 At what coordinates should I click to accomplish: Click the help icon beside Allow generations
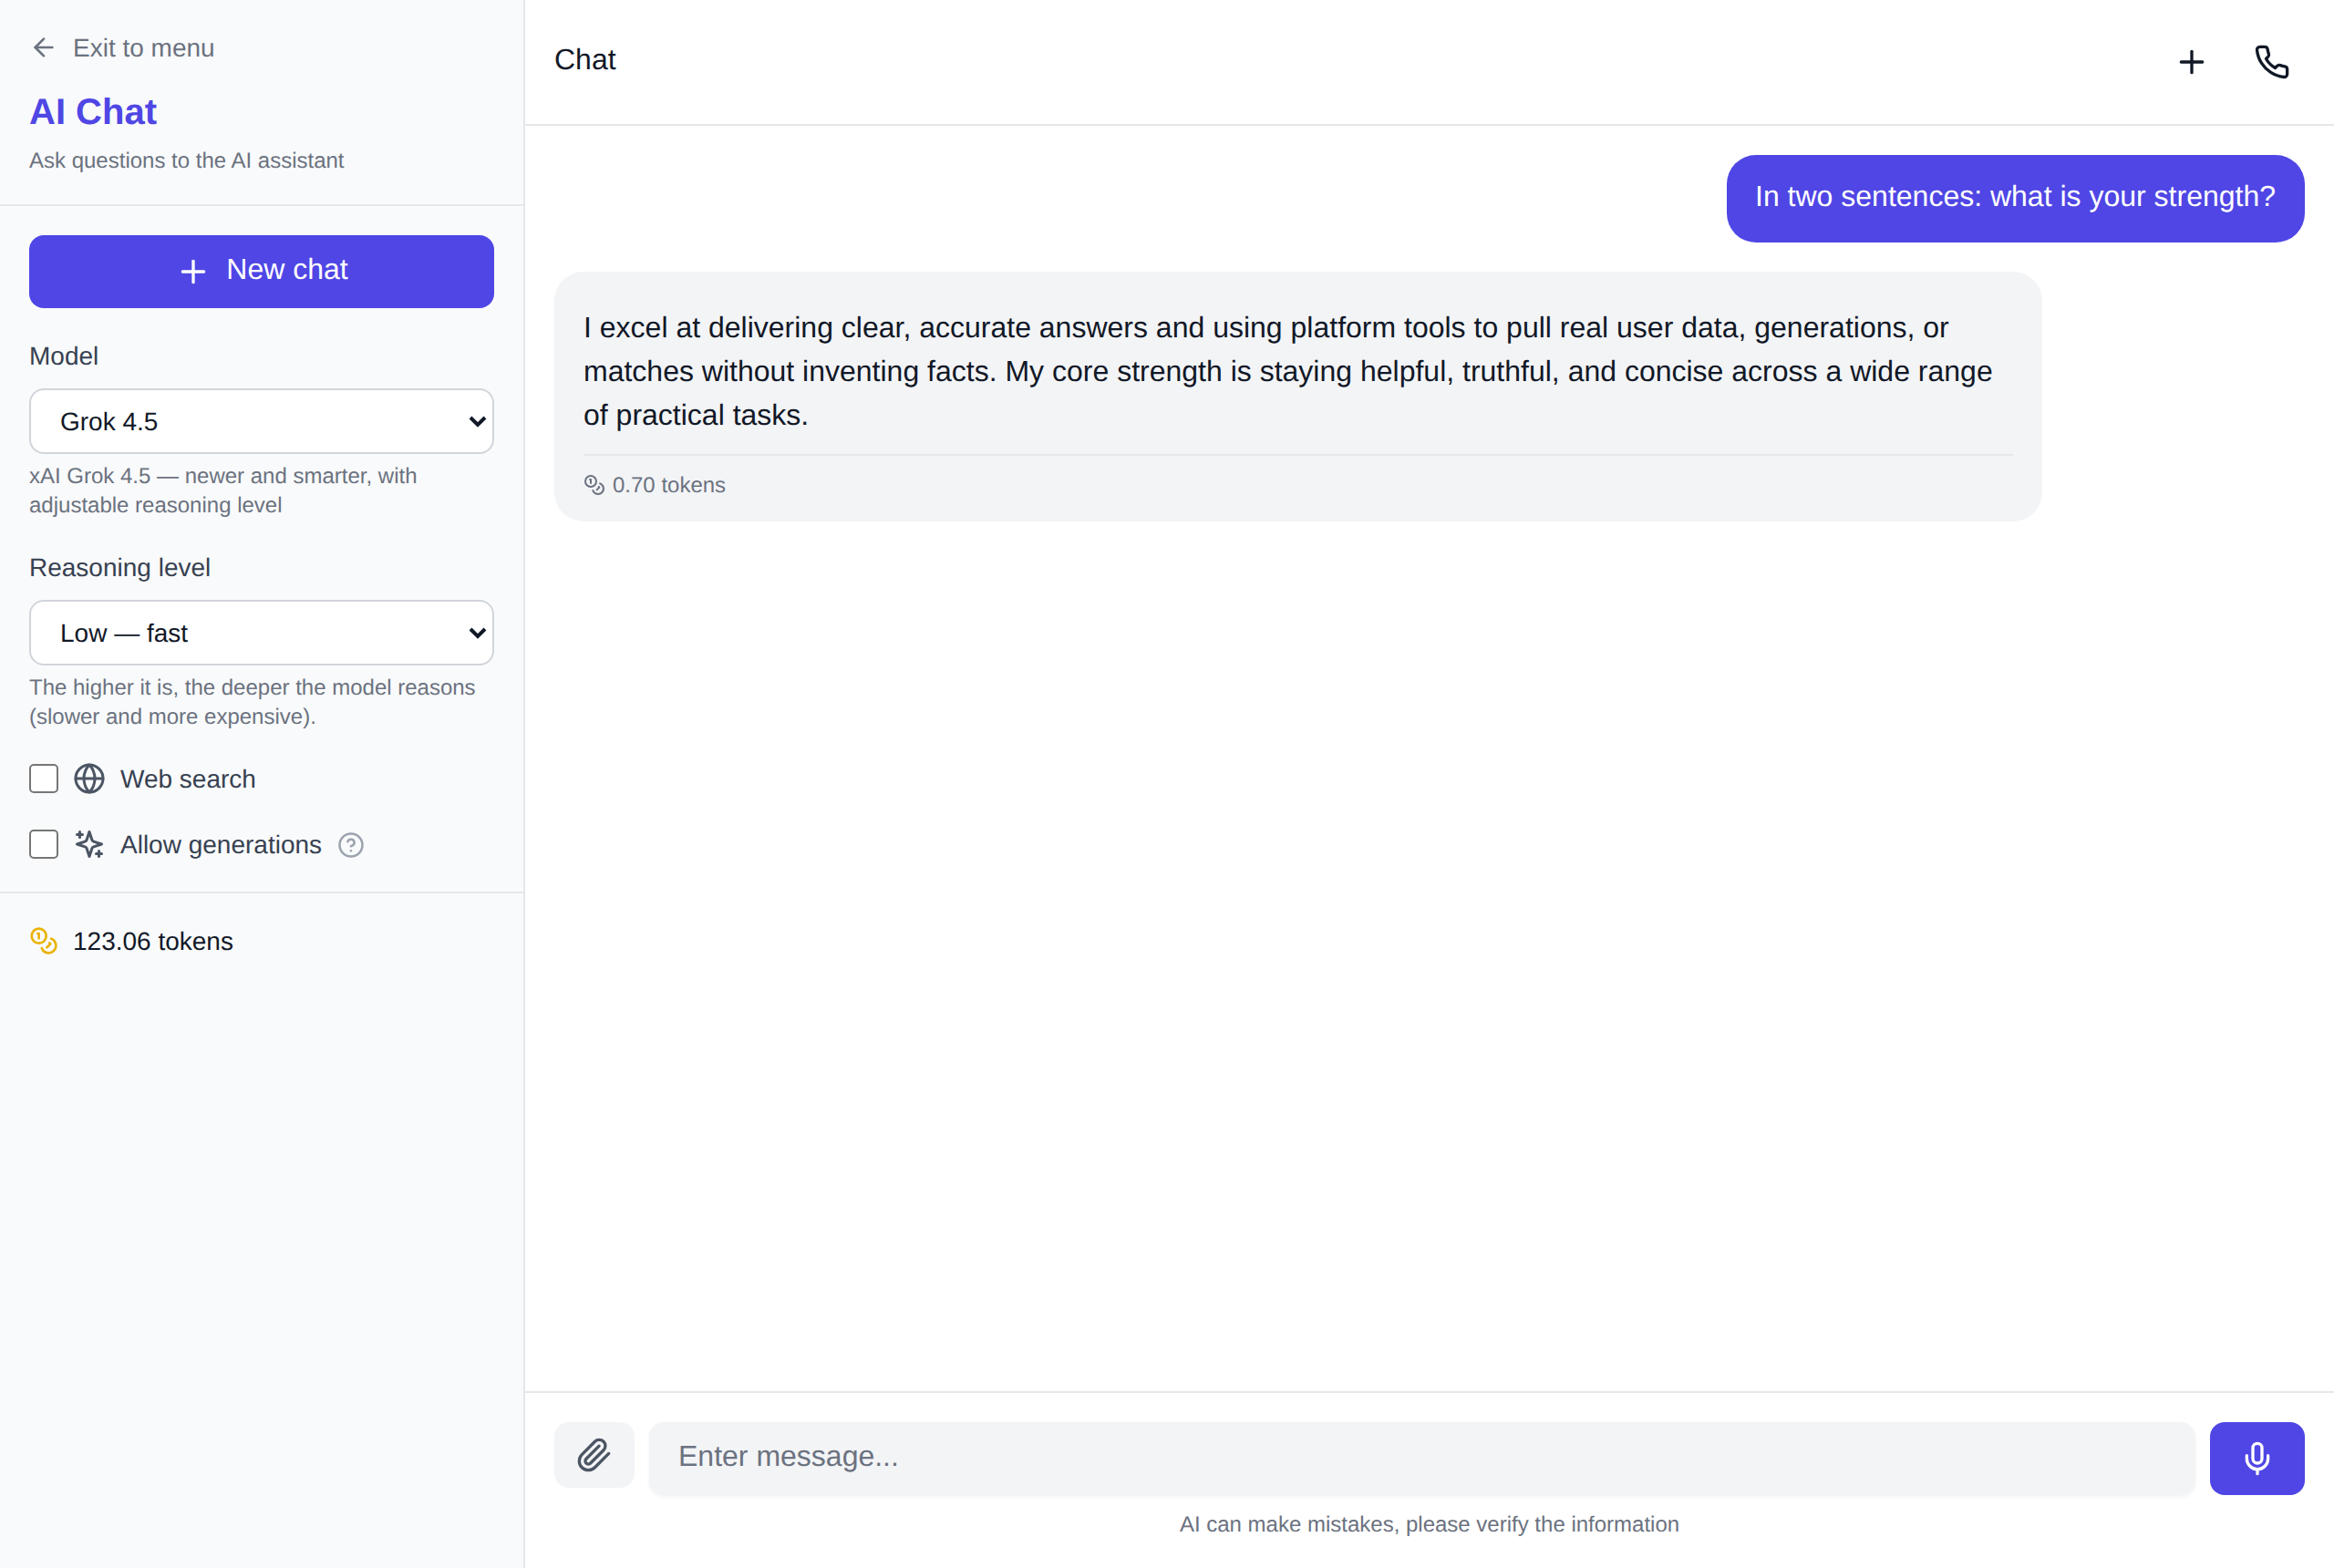tap(351, 845)
